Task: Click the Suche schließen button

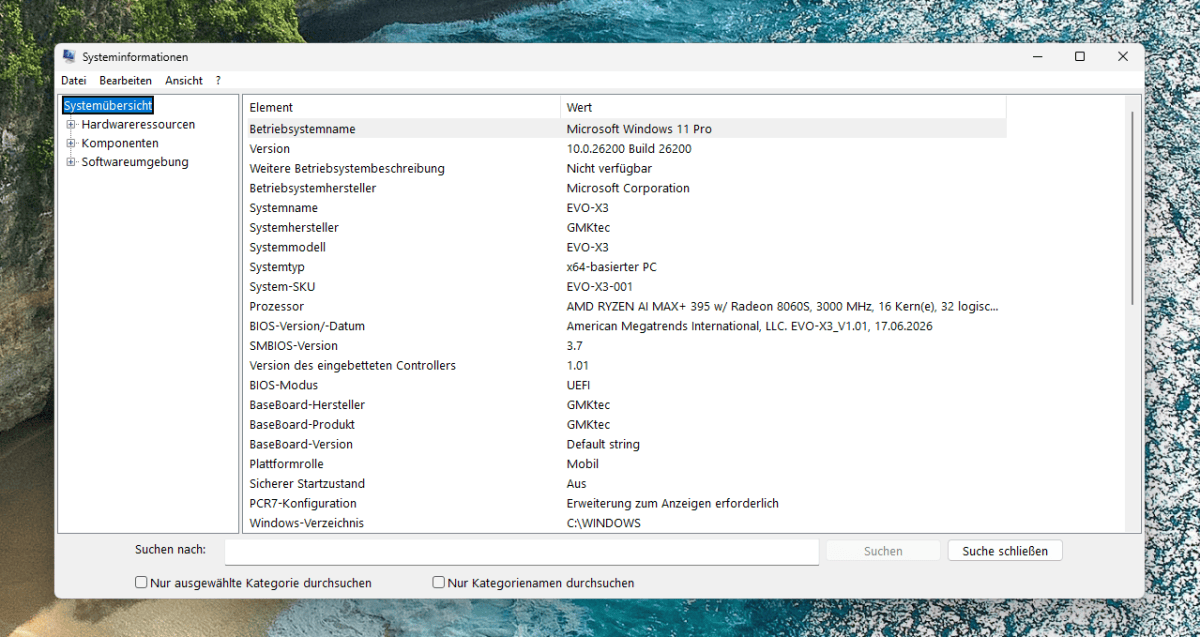Action: pos(1005,551)
